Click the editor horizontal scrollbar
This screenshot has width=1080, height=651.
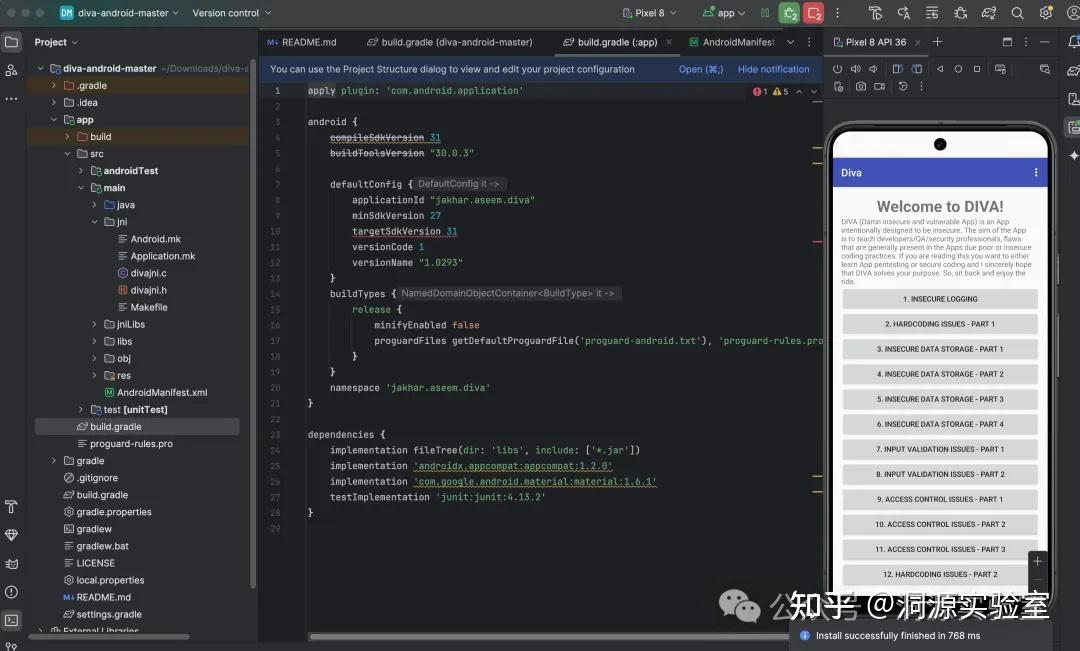pyautogui.click(x=550, y=636)
